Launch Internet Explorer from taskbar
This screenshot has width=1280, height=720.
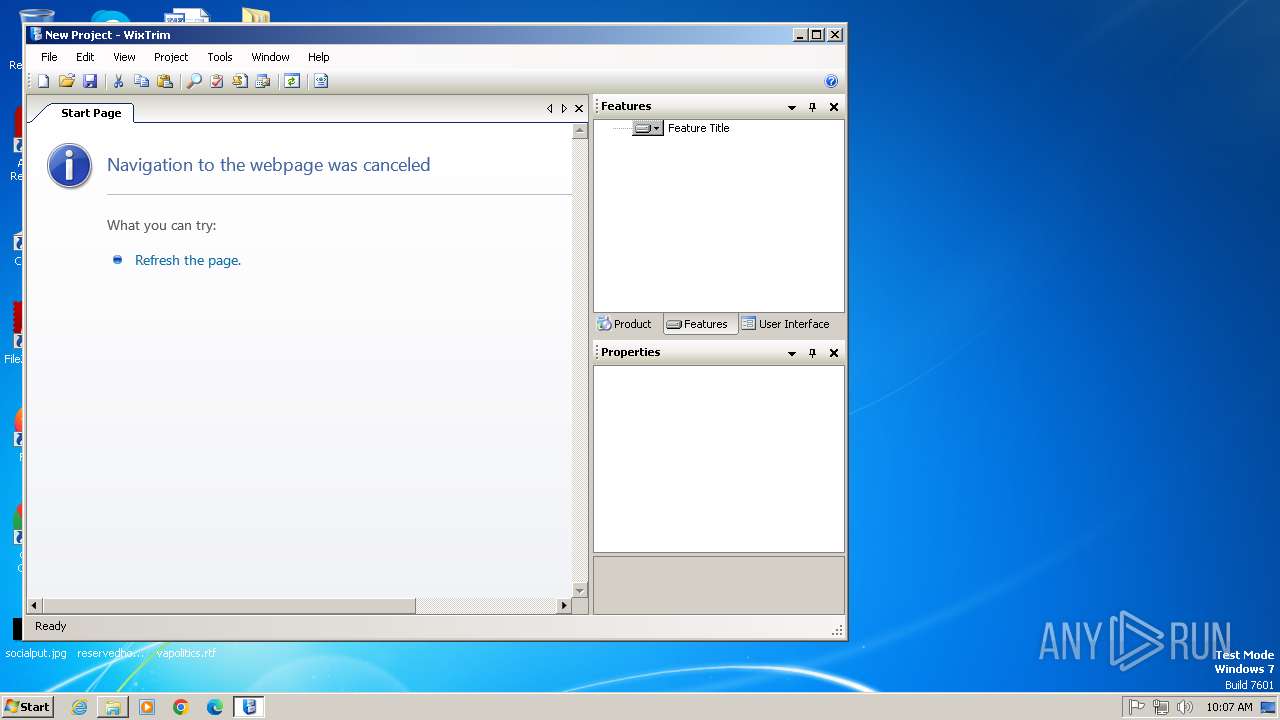[x=80, y=707]
